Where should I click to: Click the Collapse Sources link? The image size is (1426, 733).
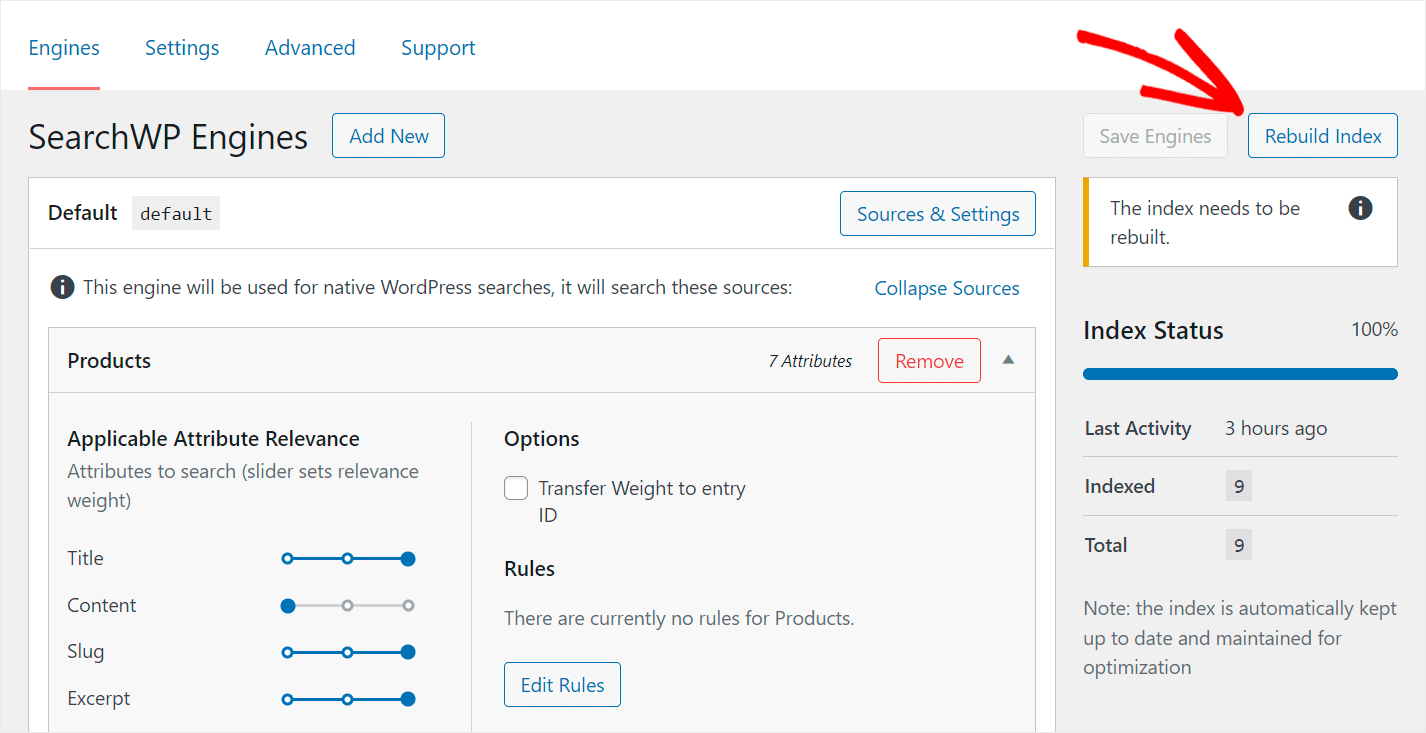947,288
